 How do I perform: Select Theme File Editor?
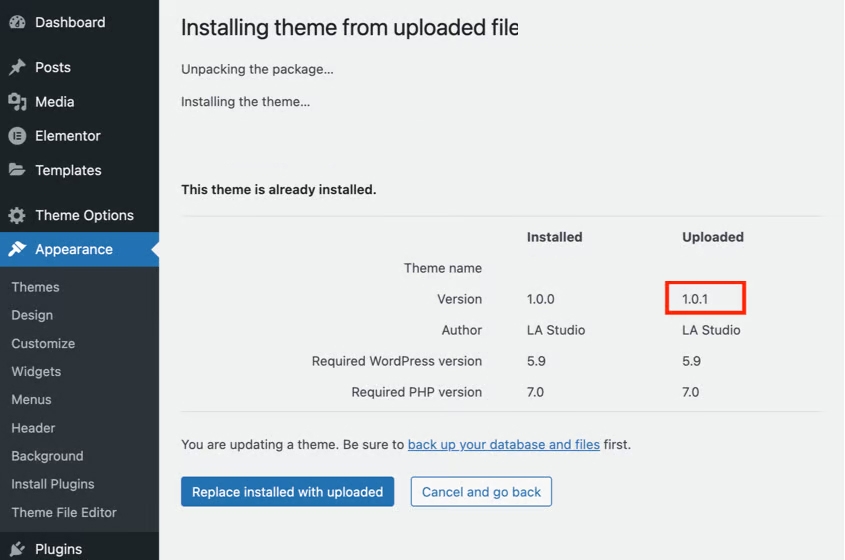point(64,512)
